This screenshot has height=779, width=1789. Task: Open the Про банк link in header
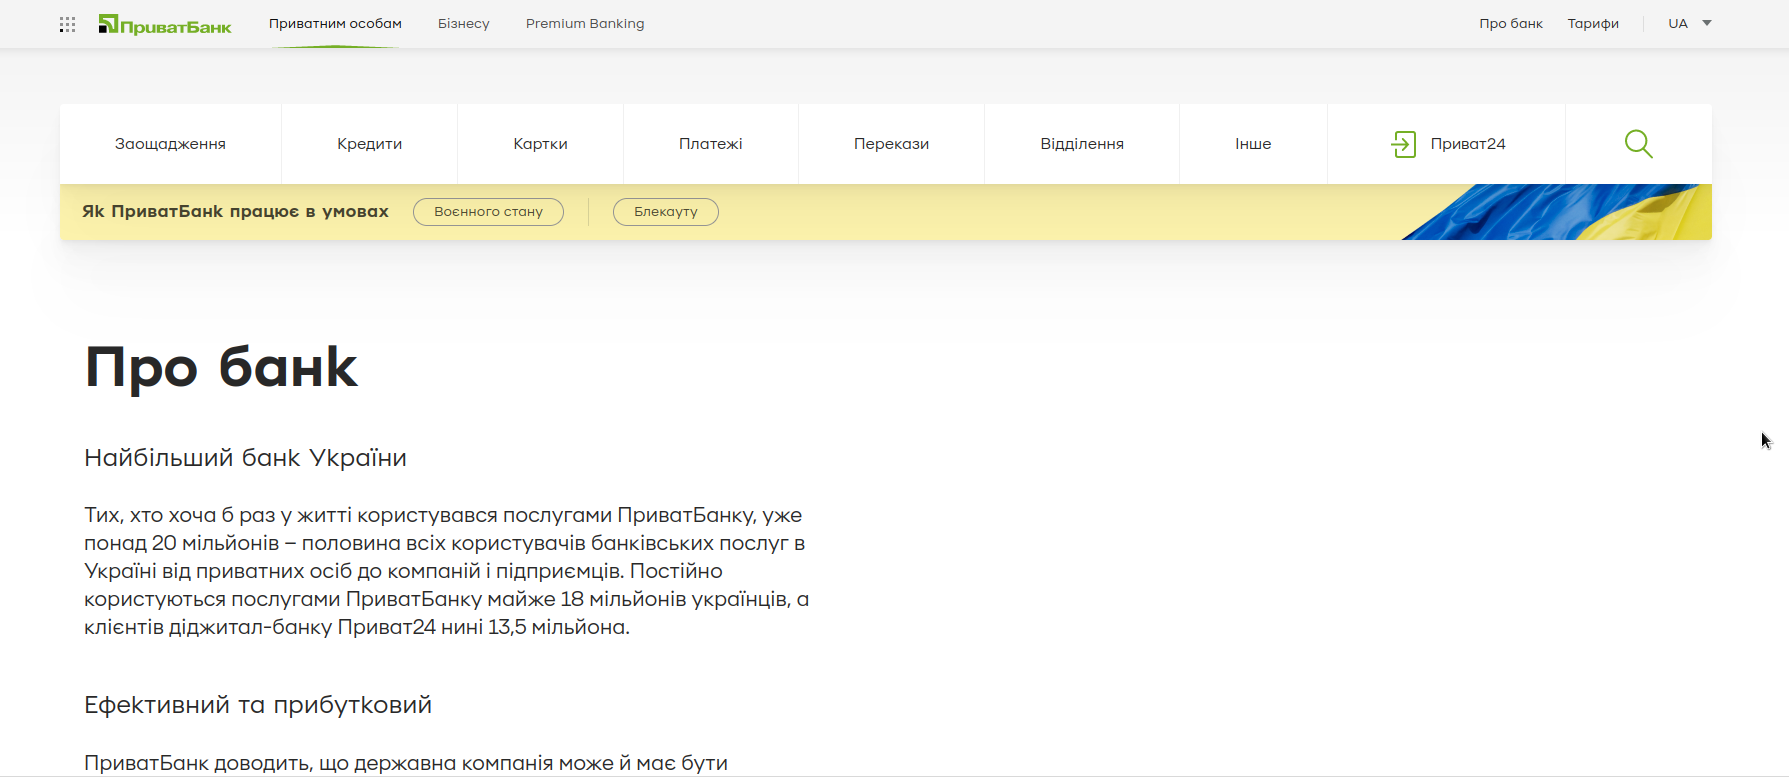click(x=1511, y=23)
